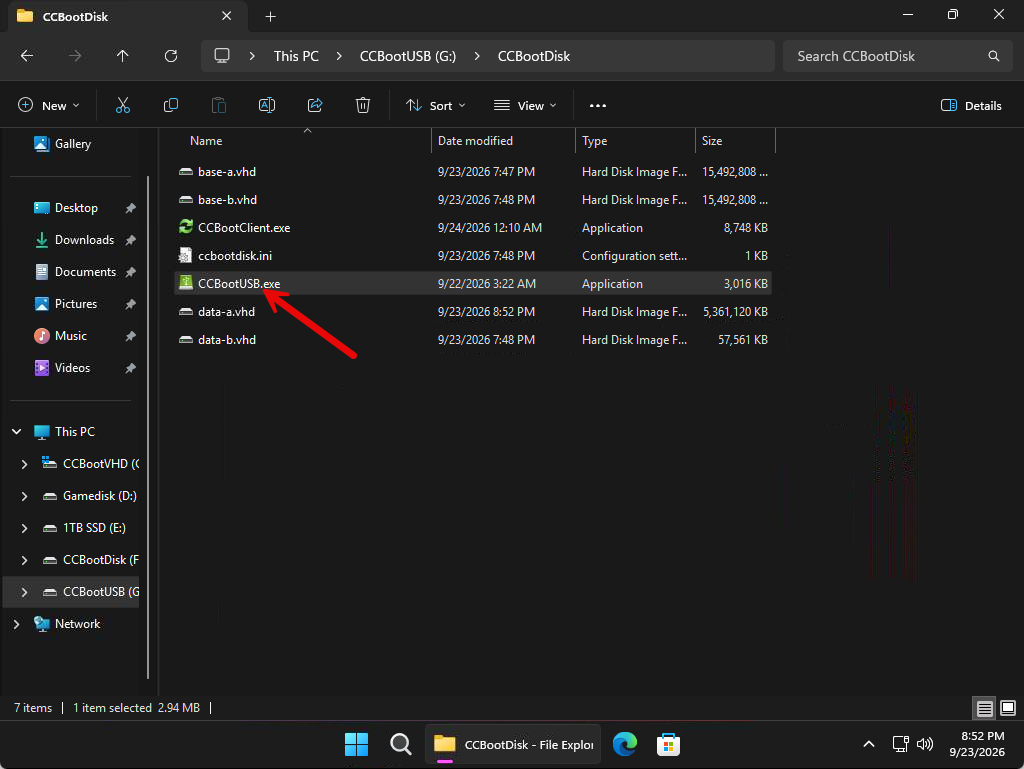This screenshot has height=769, width=1024.
Task: Expand the Gamedisk (D:) tree node
Action: (24, 496)
